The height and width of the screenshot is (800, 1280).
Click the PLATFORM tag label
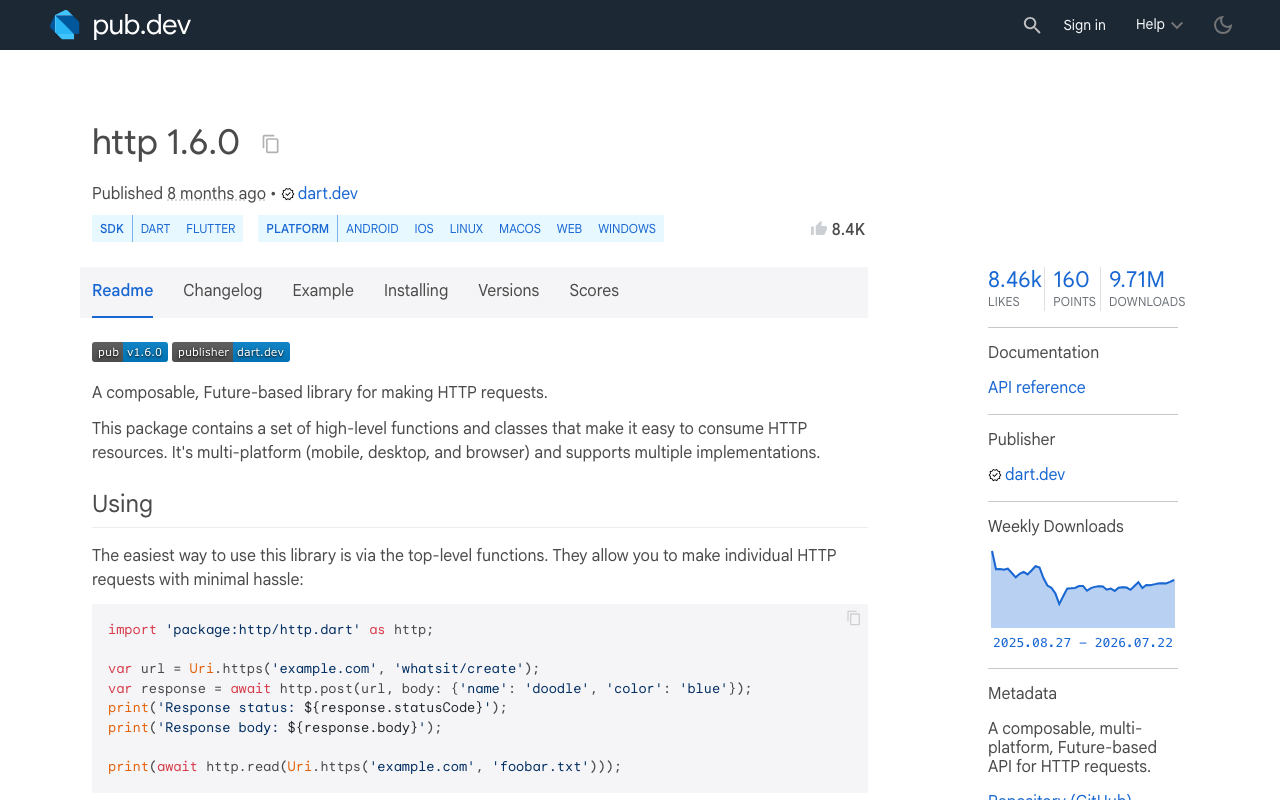(x=297, y=229)
